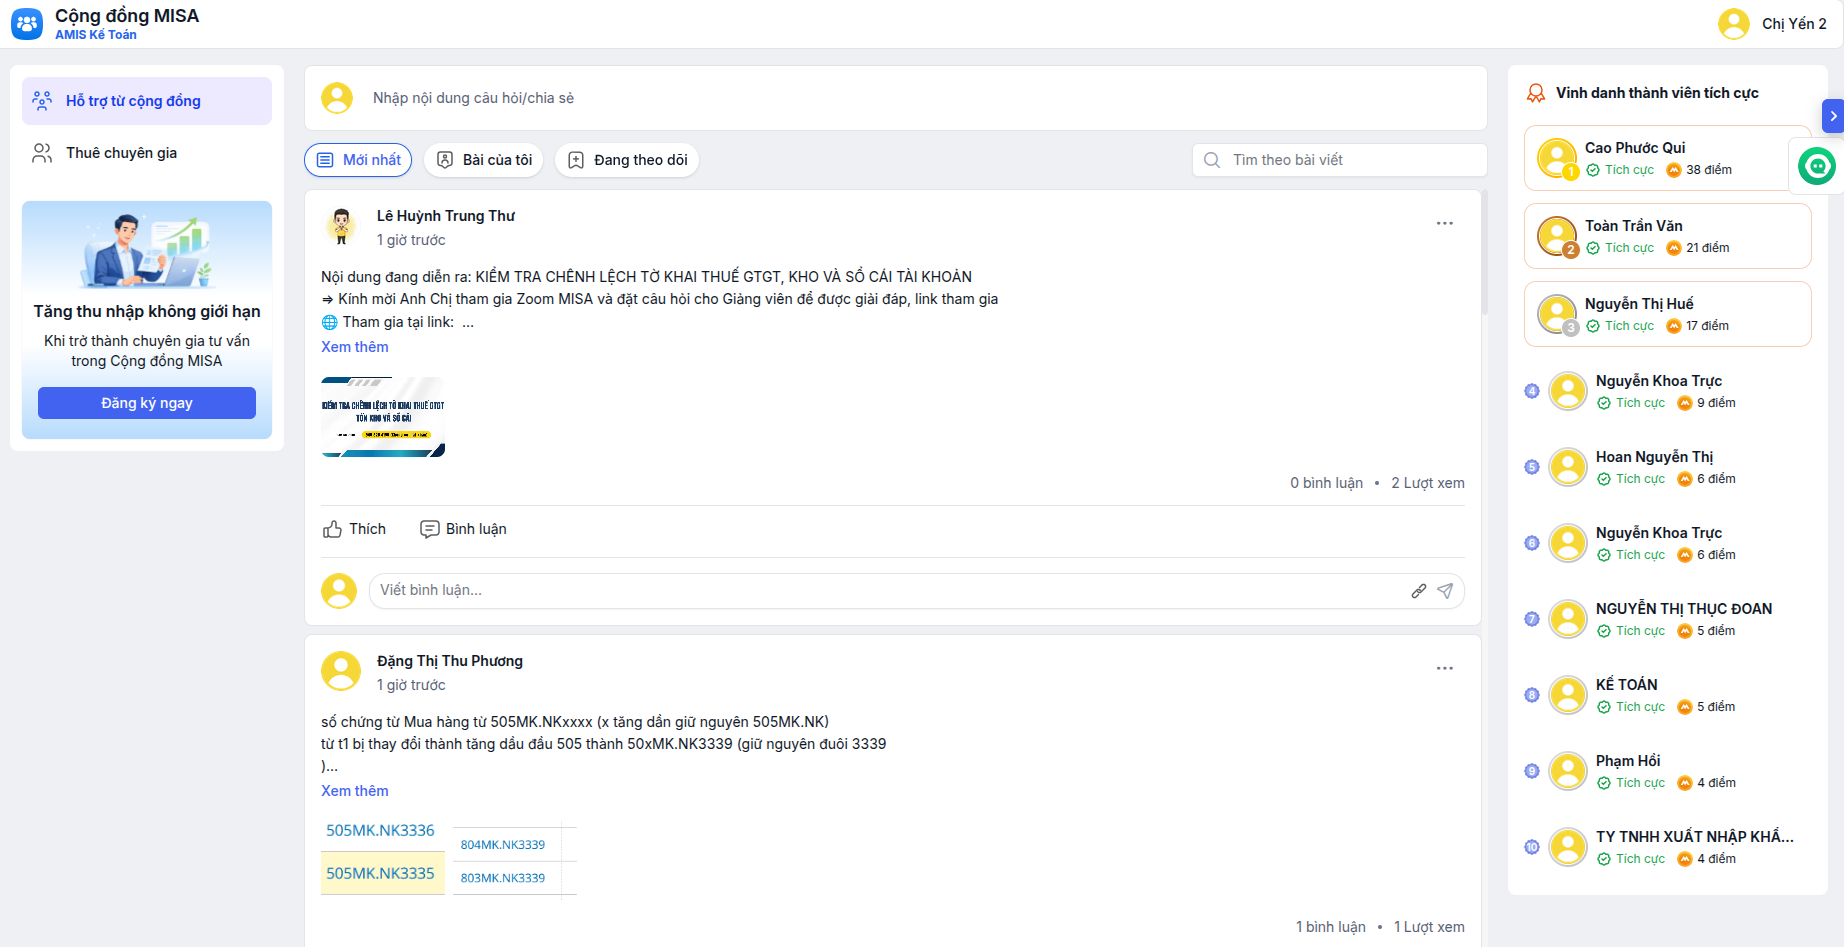
Task: Open Chị Yến 2 profile avatar
Action: click(x=1733, y=24)
